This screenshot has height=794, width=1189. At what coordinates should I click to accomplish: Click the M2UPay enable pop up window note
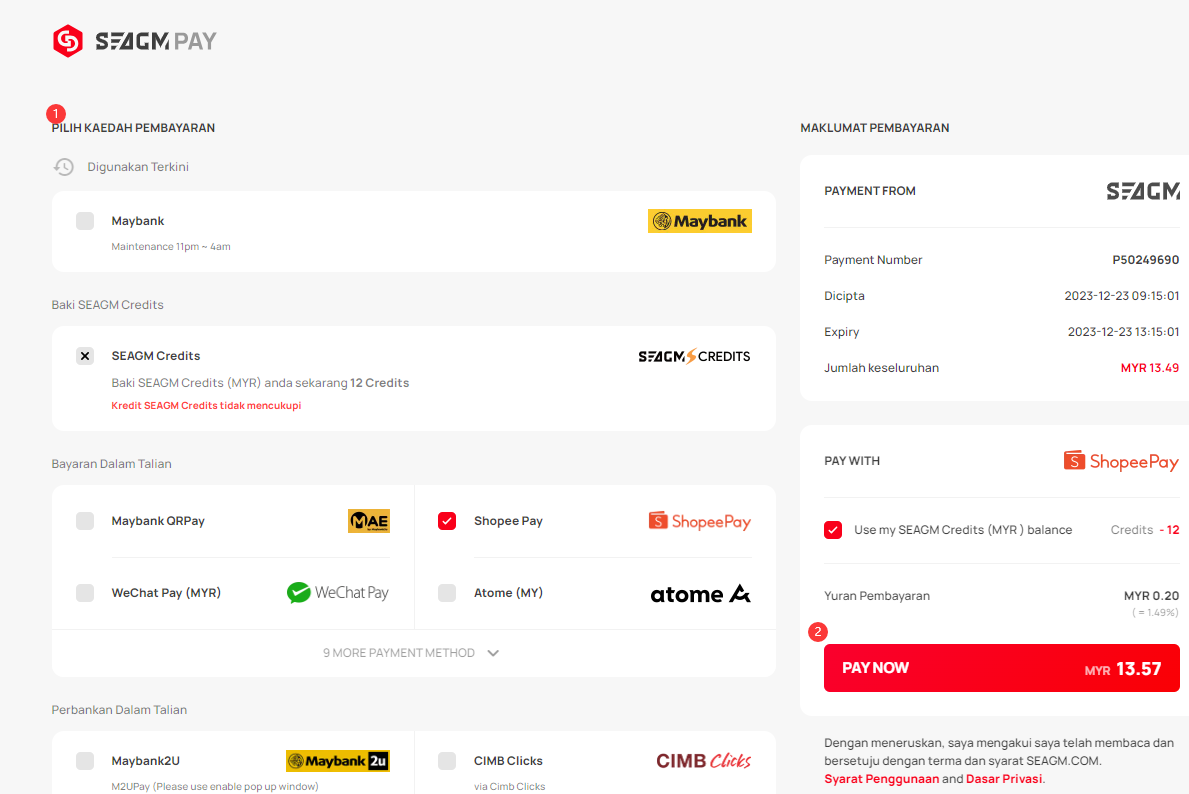(x=215, y=786)
